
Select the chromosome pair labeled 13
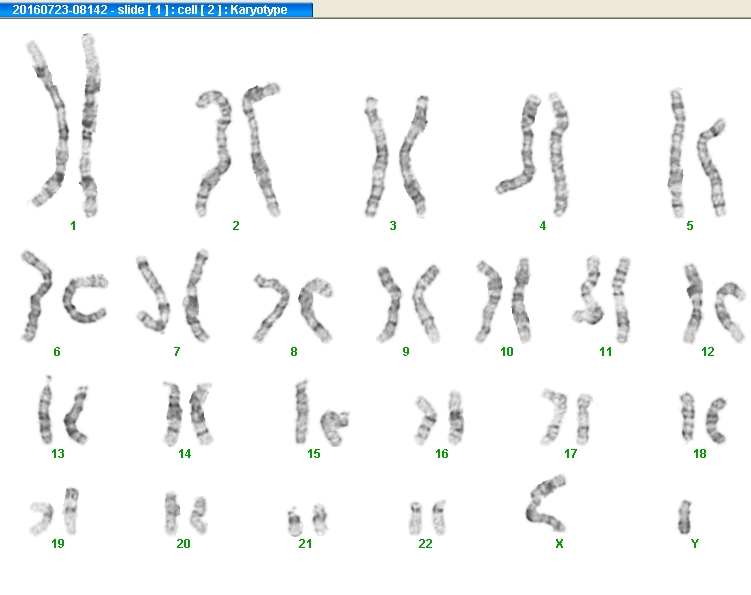click(x=63, y=410)
